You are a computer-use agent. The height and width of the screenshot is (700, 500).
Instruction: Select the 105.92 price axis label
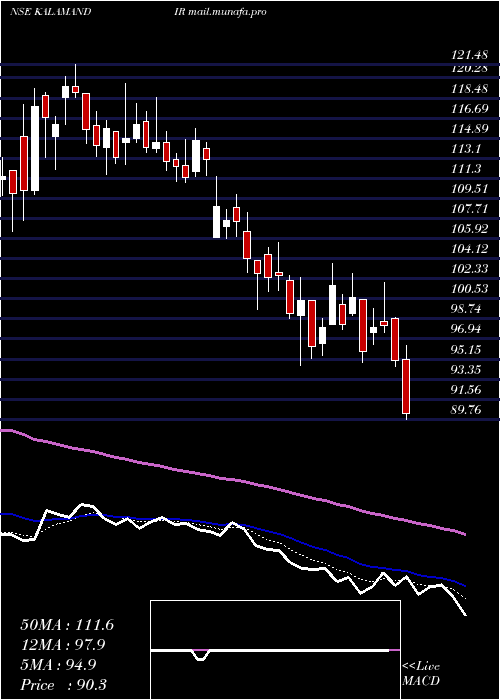tap(469, 229)
